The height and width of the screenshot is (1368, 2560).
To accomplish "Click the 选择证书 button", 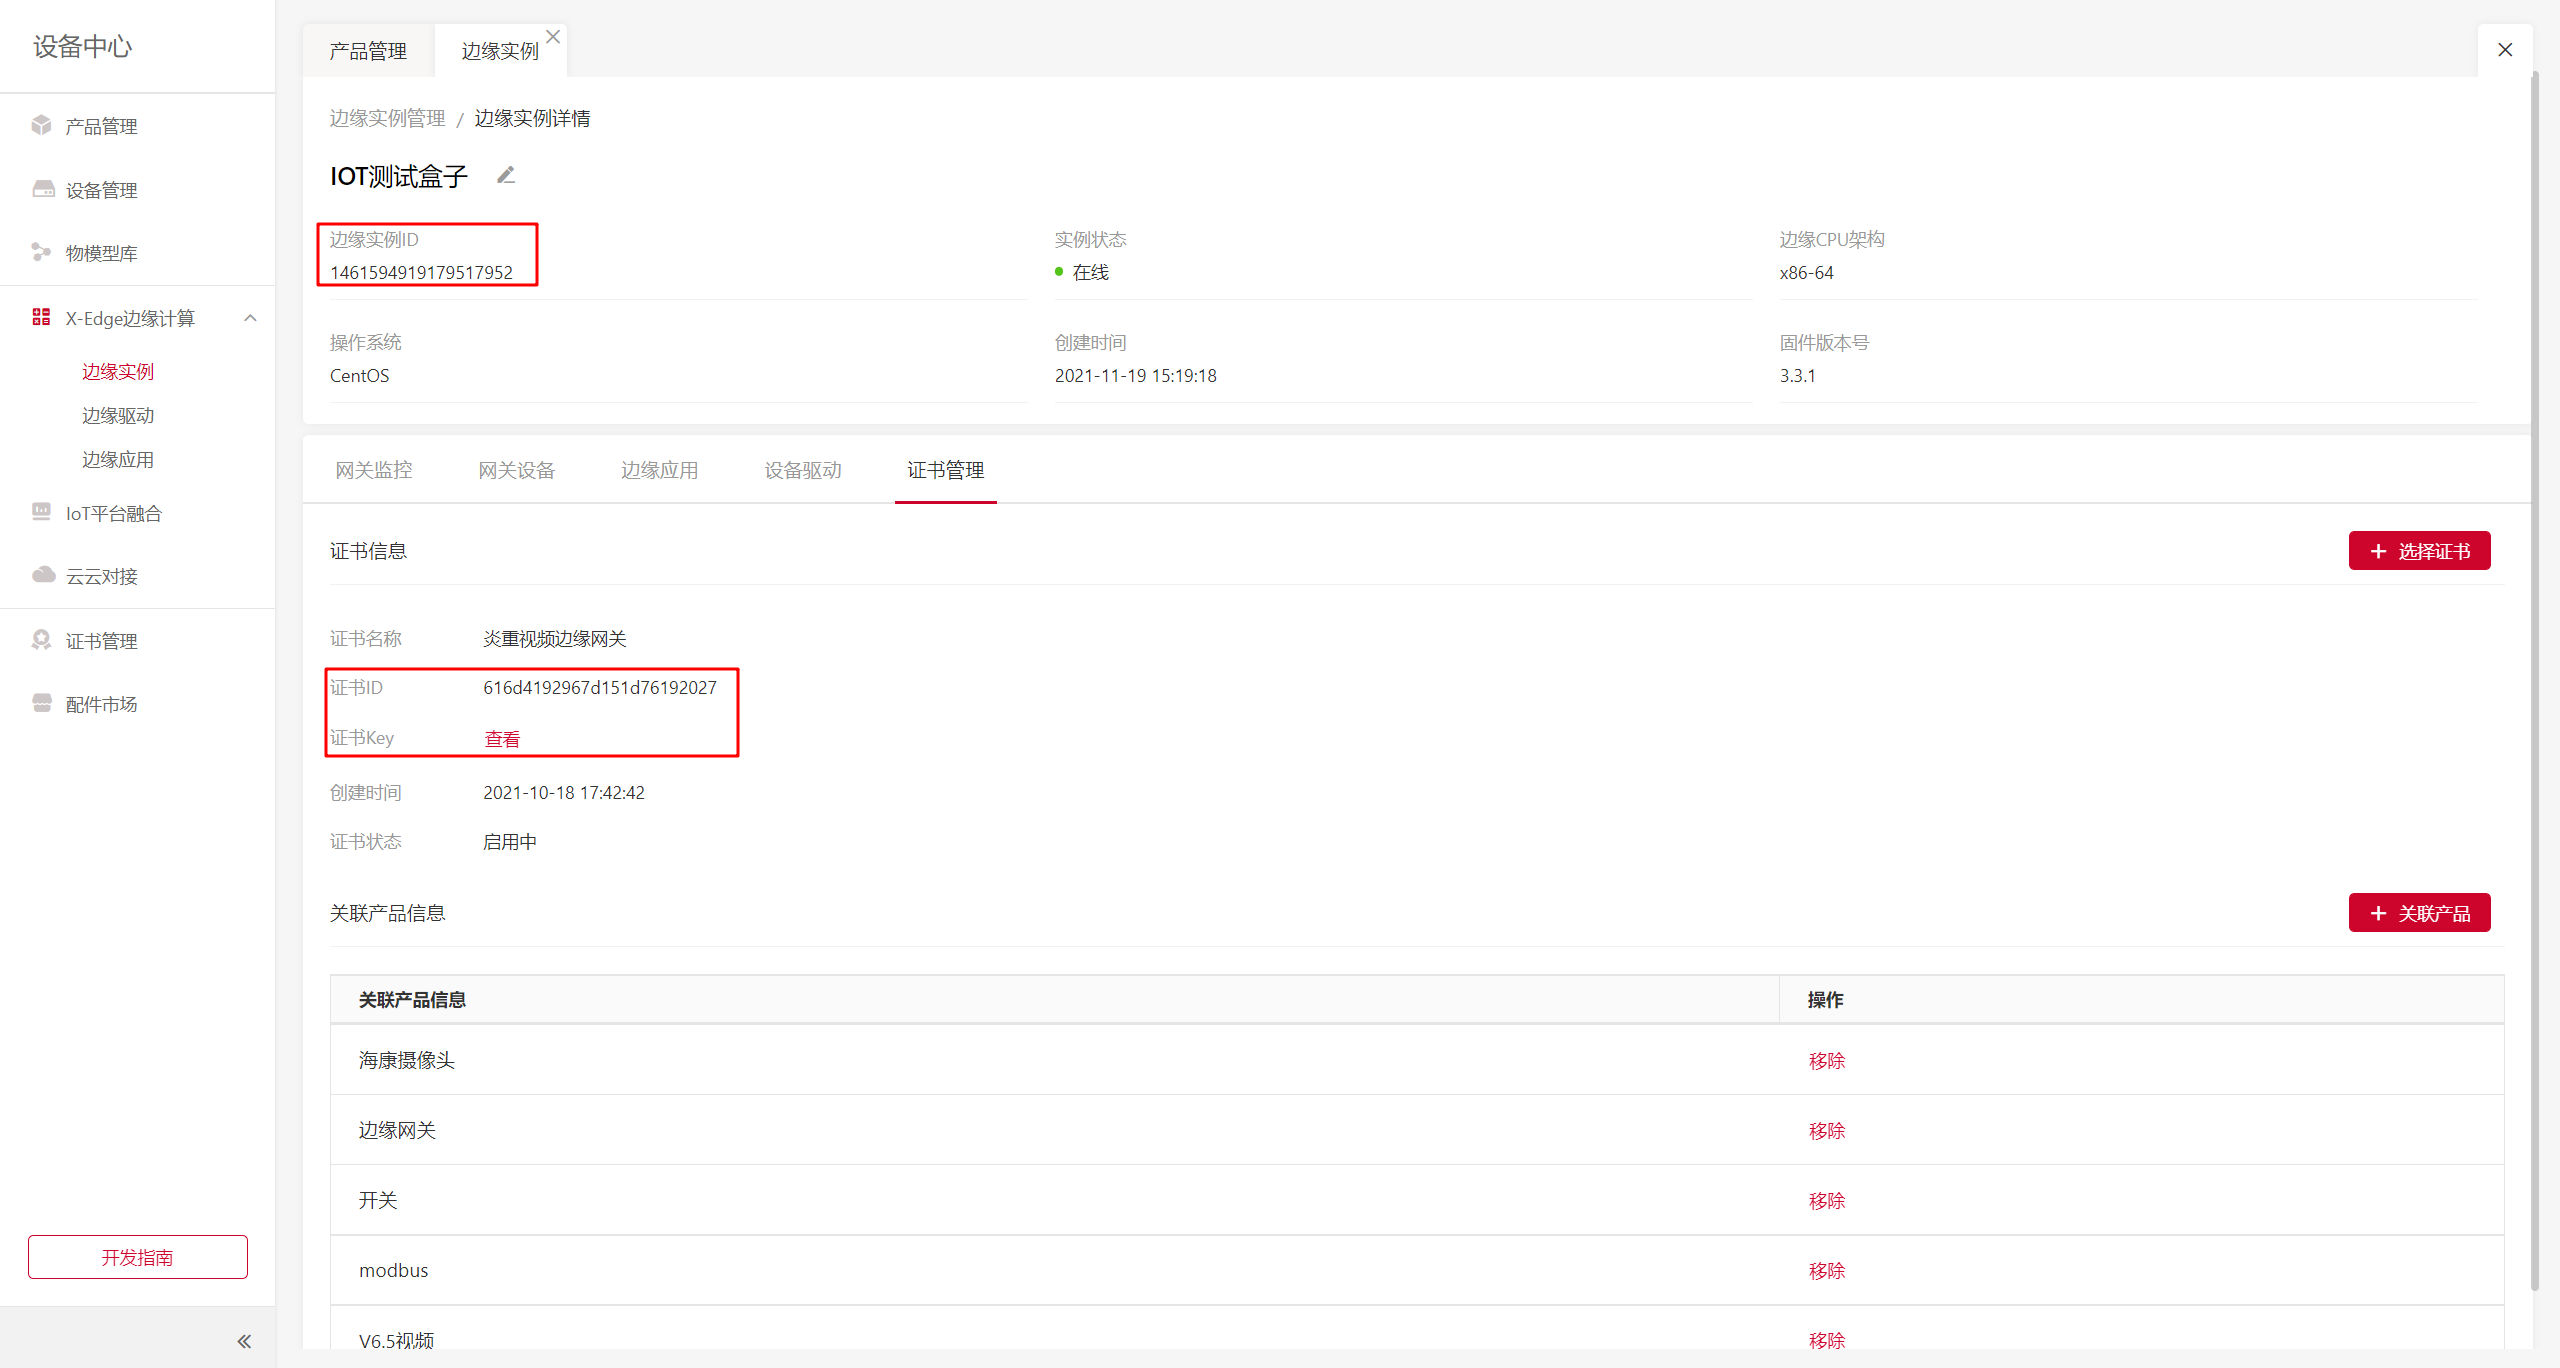I will point(2418,551).
